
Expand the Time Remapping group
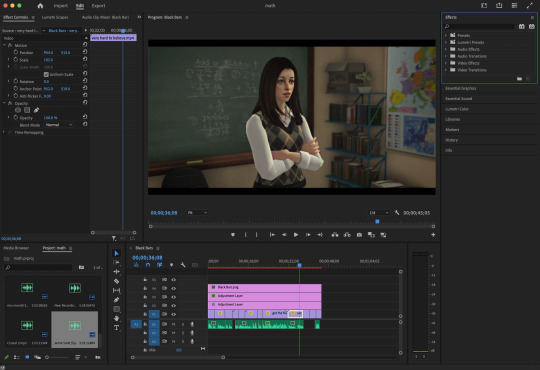point(4,132)
